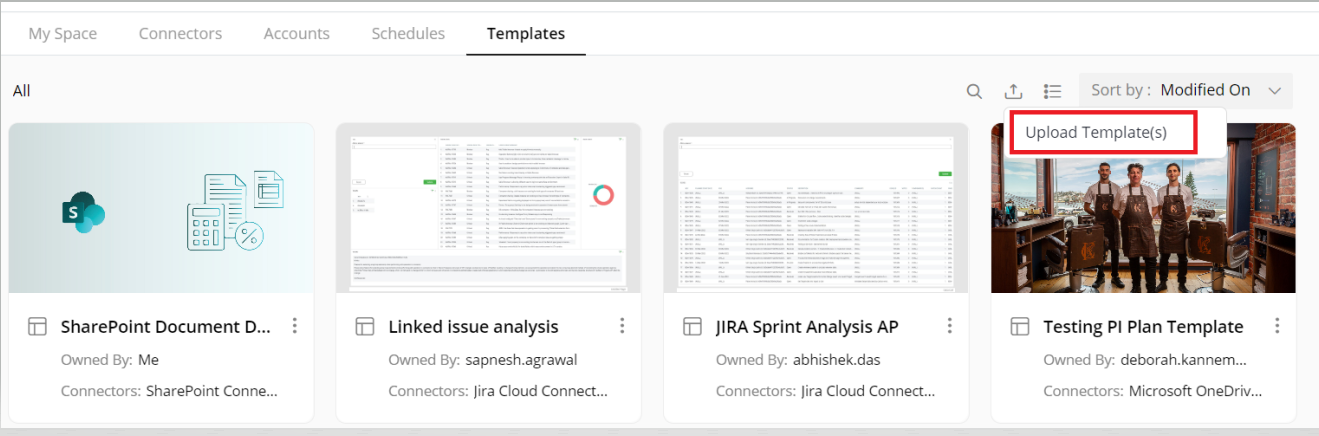Select Upload Template(s) menu option
This screenshot has height=436, width=1319.
[x=1096, y=132]
